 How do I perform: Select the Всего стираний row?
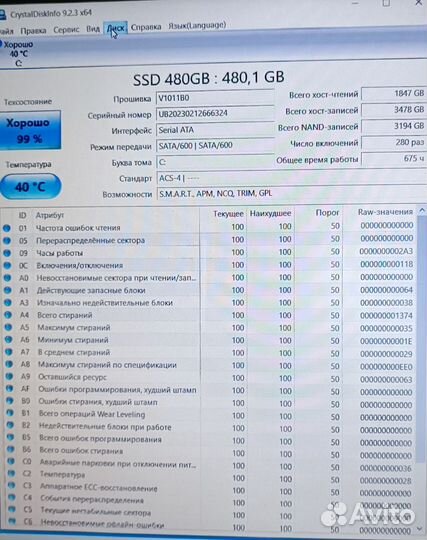[209, 315]
